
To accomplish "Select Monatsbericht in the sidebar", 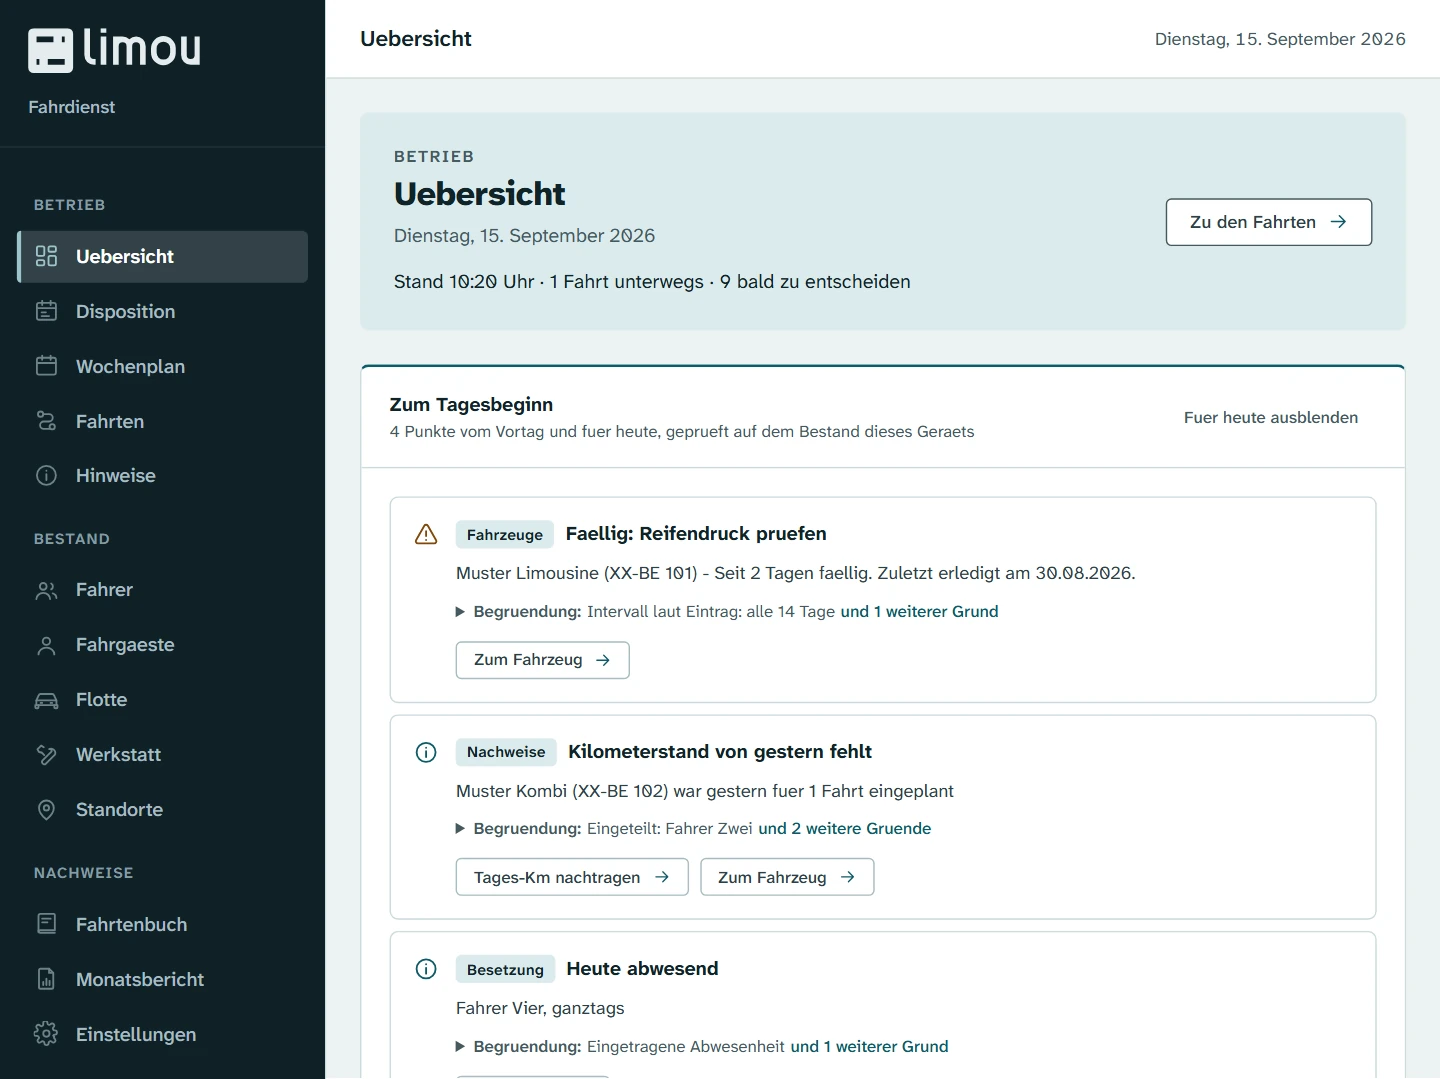I will click(x=162, y=979).
